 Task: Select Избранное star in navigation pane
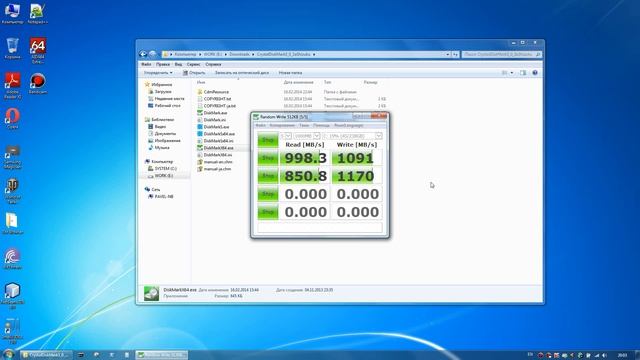click(147, 84)
